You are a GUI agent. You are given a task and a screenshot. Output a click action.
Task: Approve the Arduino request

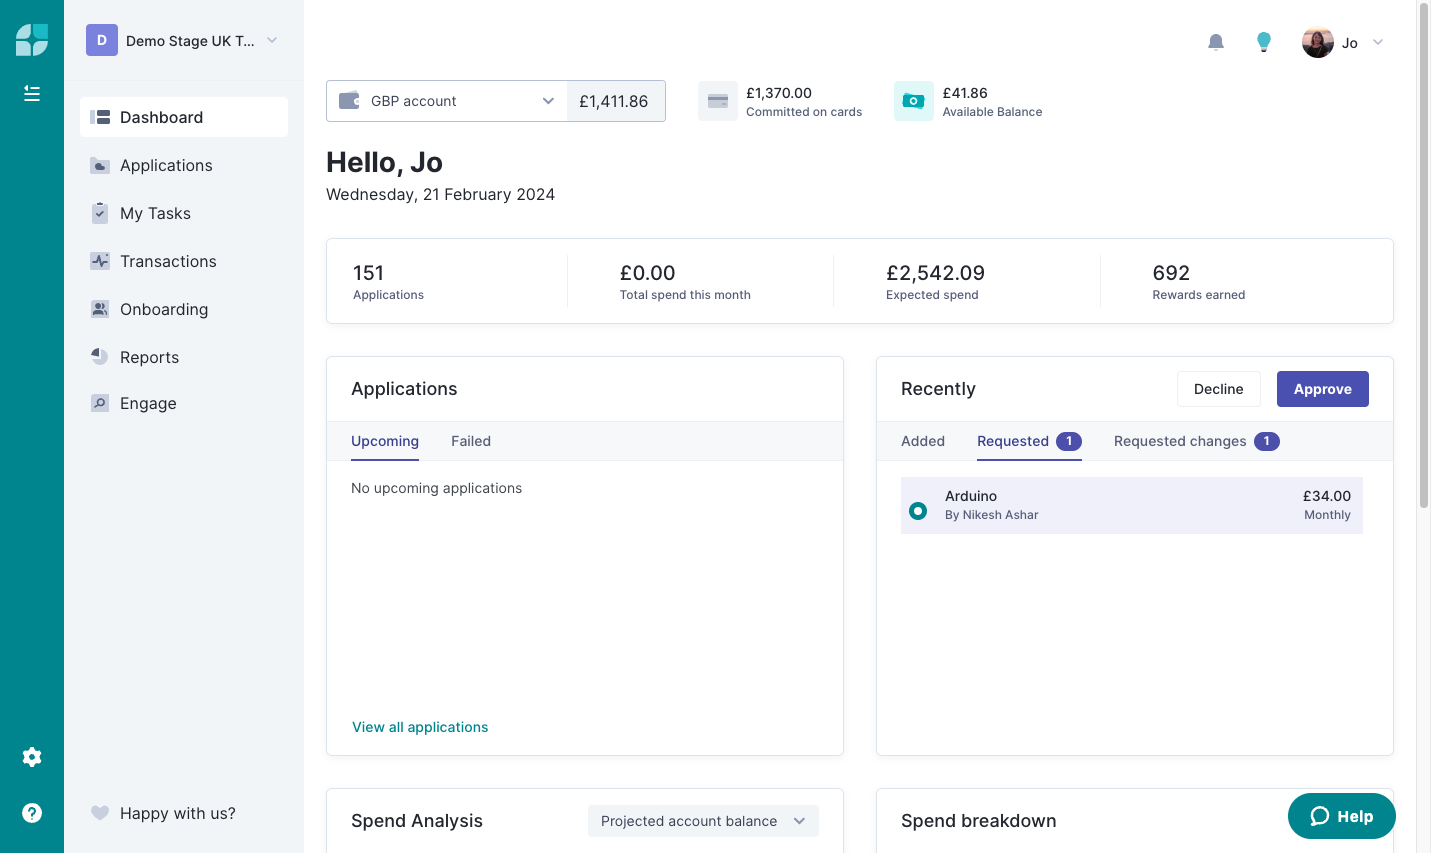(1323, 389)
